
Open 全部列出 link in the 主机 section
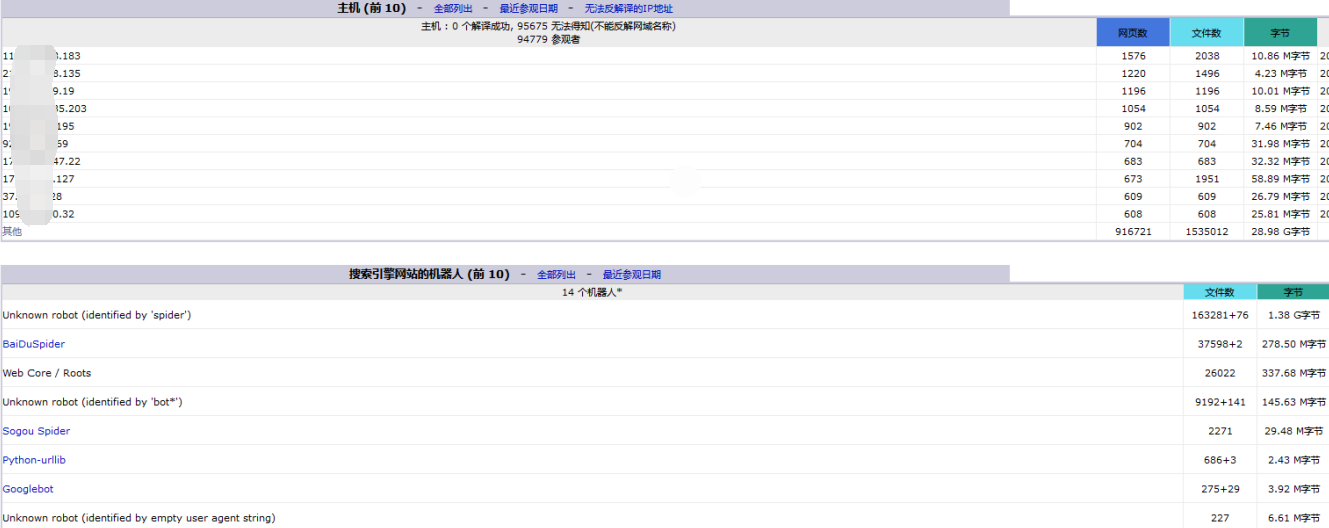point(453,8)
